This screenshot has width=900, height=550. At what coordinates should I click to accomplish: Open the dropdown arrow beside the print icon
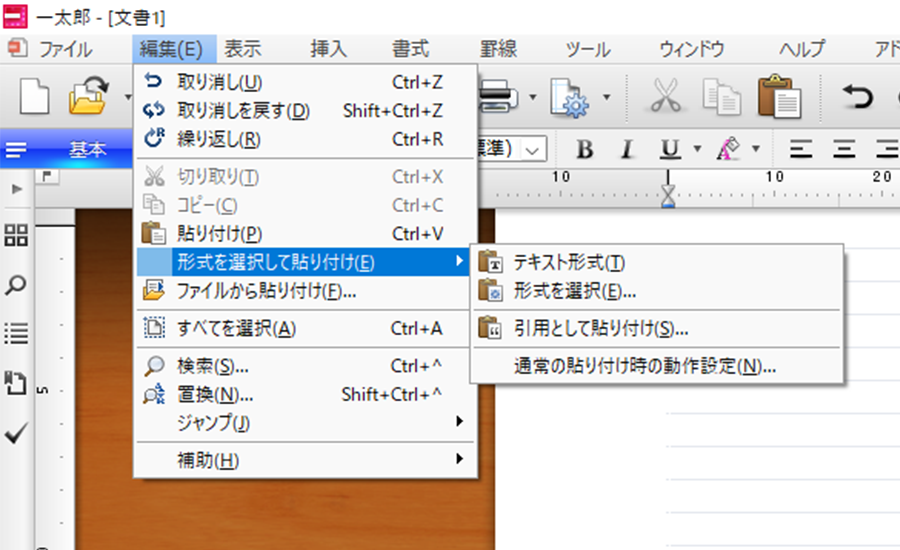[534, 97]
